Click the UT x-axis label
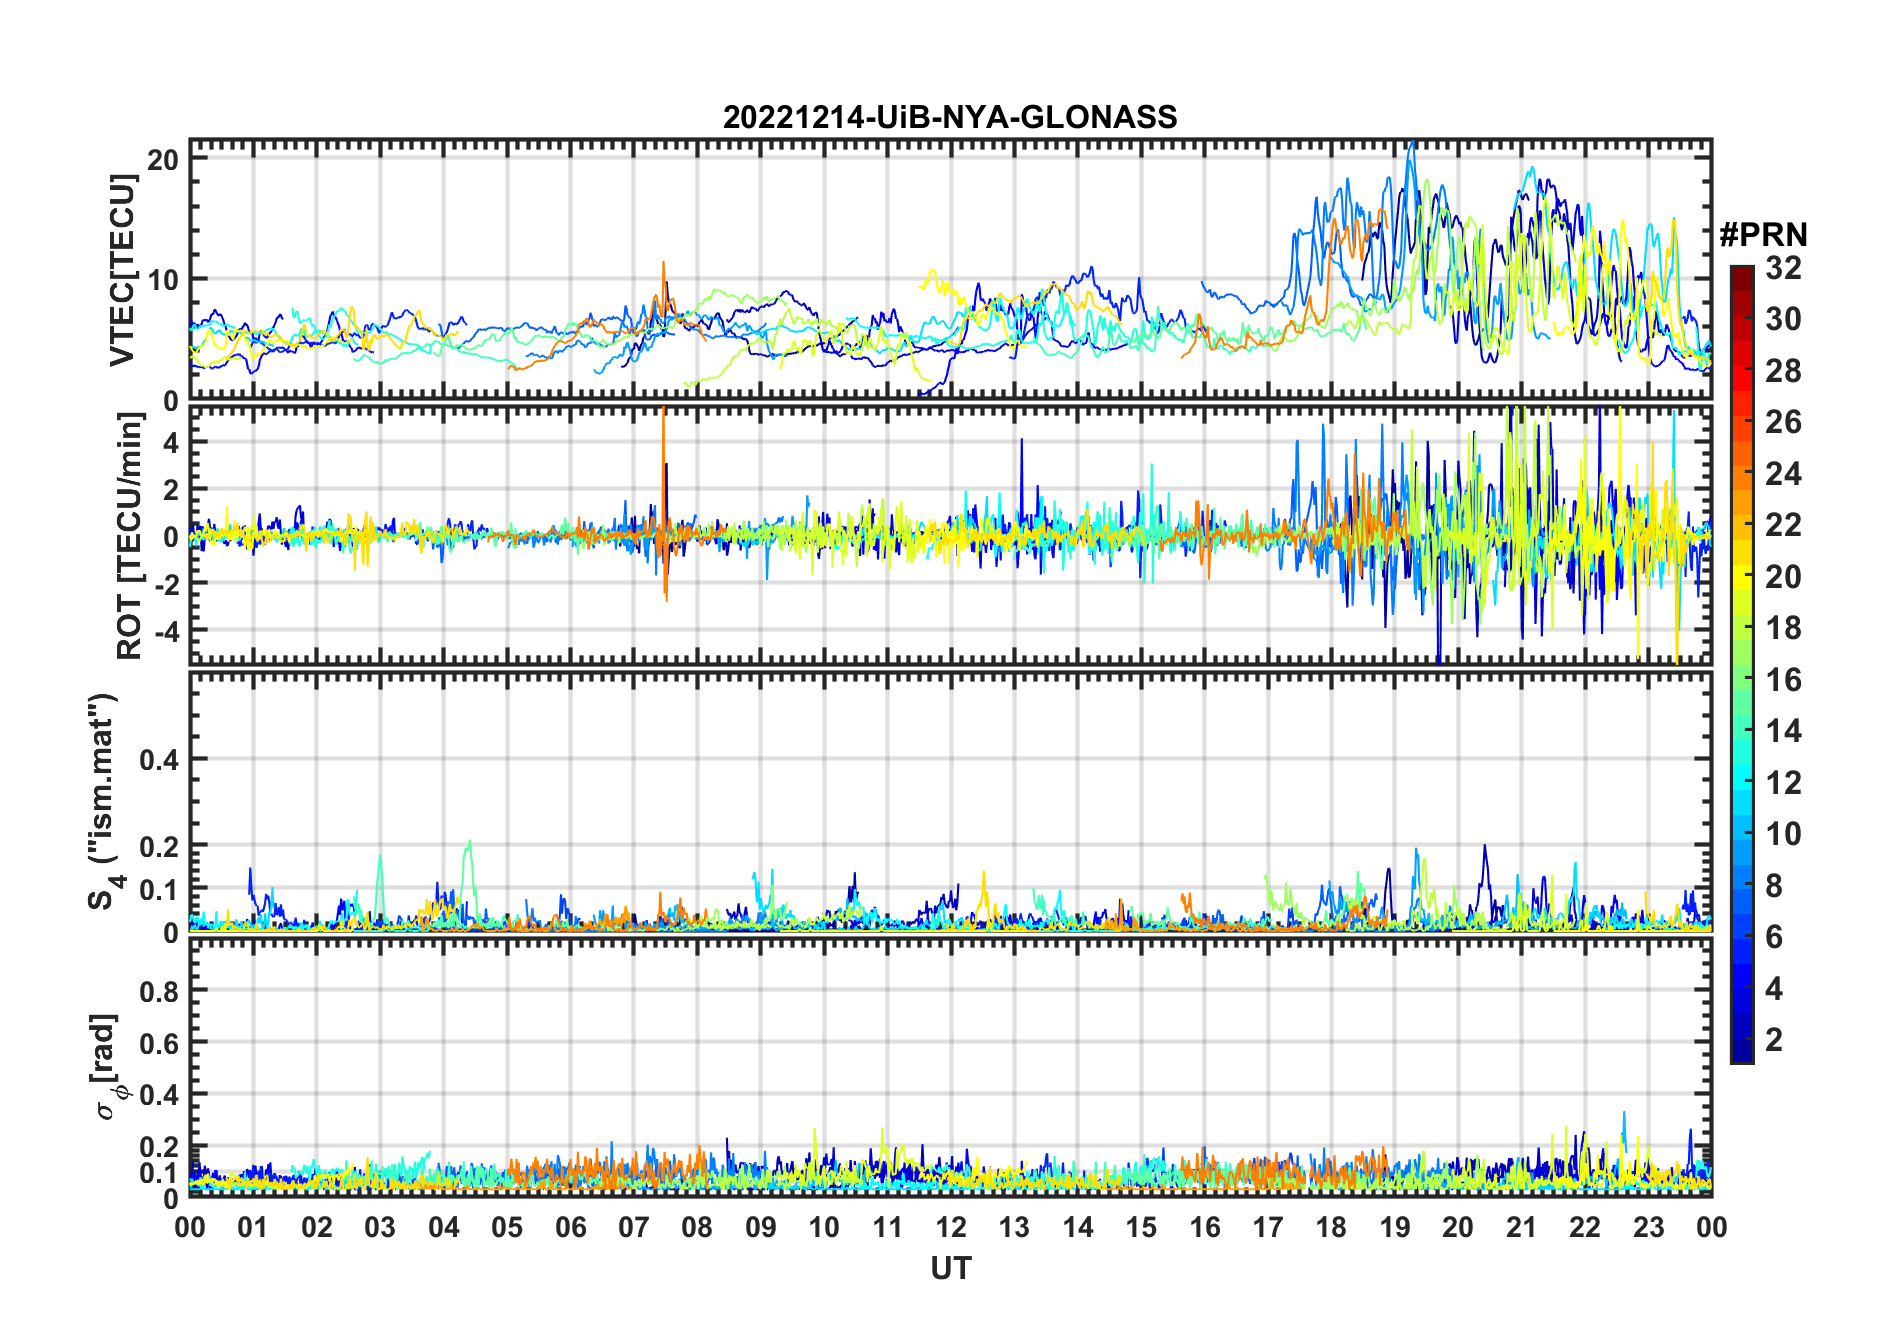This screenshot has height=1330, width=1902. click(950, 1268)
